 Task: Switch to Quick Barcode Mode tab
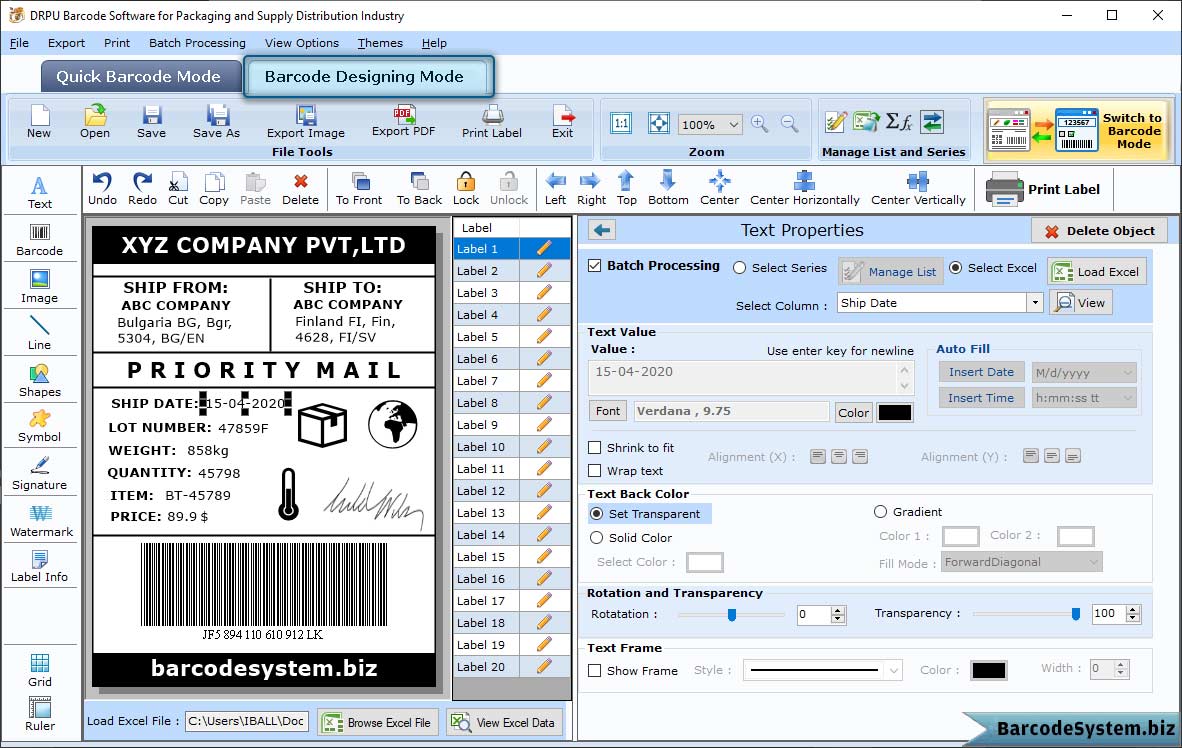pos(139,77)
